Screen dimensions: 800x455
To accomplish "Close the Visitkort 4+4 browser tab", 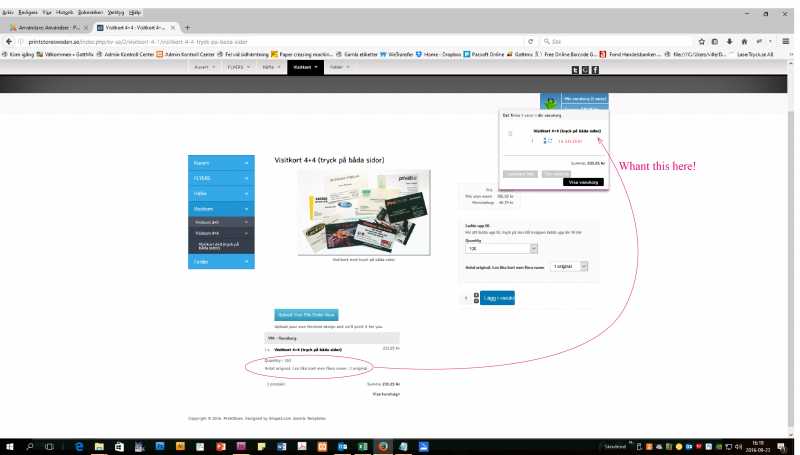I will (x=173, y=28).
